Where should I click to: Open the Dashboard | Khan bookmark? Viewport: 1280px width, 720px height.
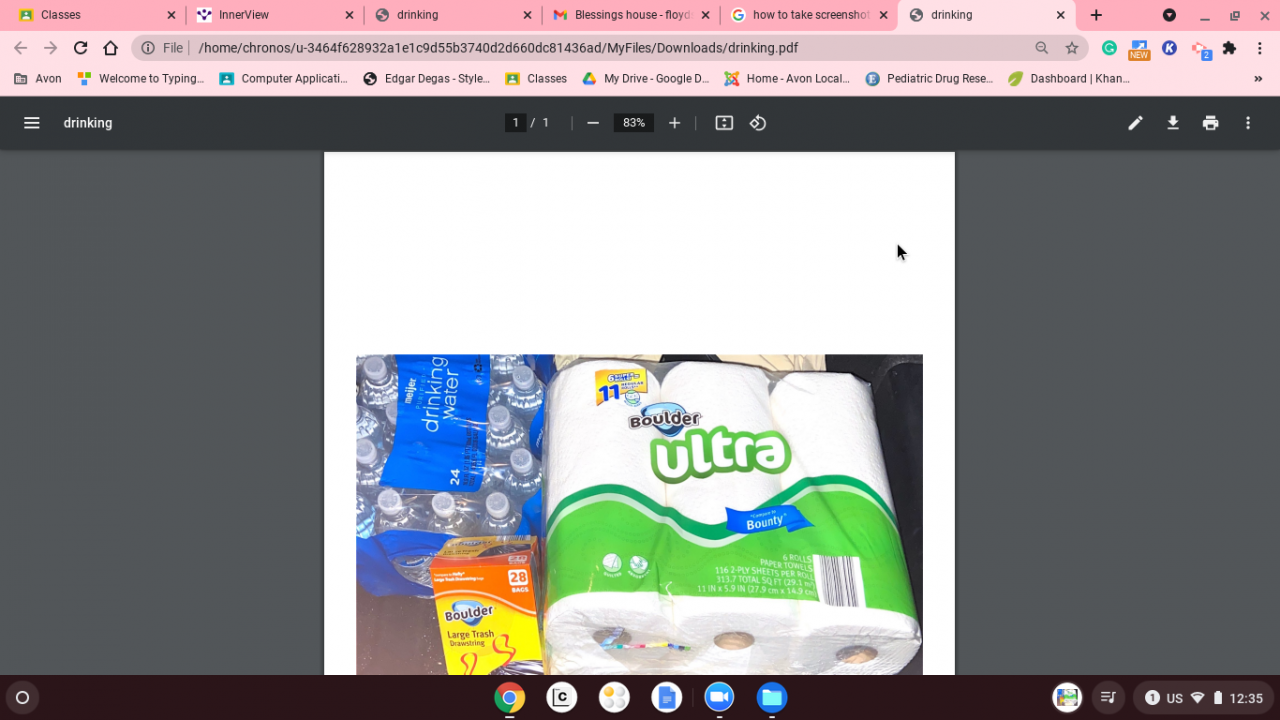point(1069,79)
